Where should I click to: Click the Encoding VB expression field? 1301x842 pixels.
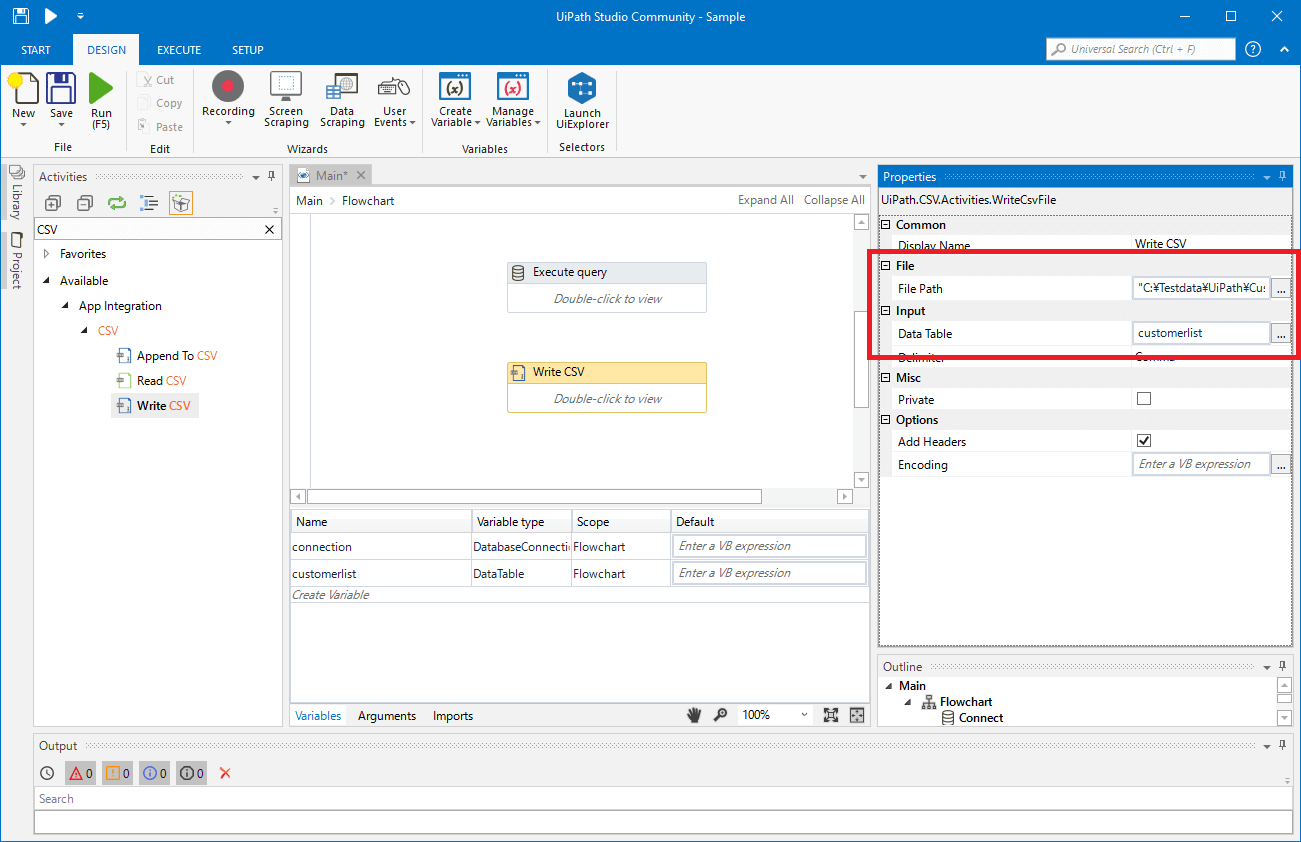point(1201,464)
